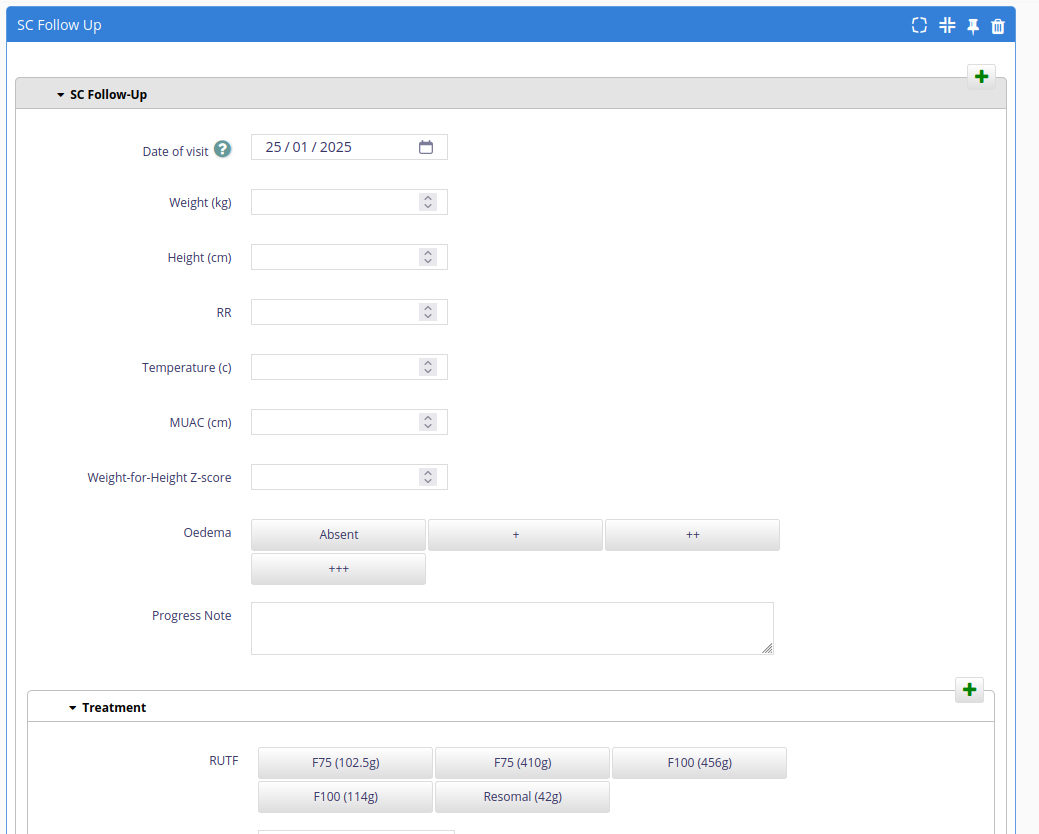Image resolution: width=1039 pixels, height=834 pixels.
Task: Click the fullscreen icon in SC Follow Up header
Action: [919, 25]
